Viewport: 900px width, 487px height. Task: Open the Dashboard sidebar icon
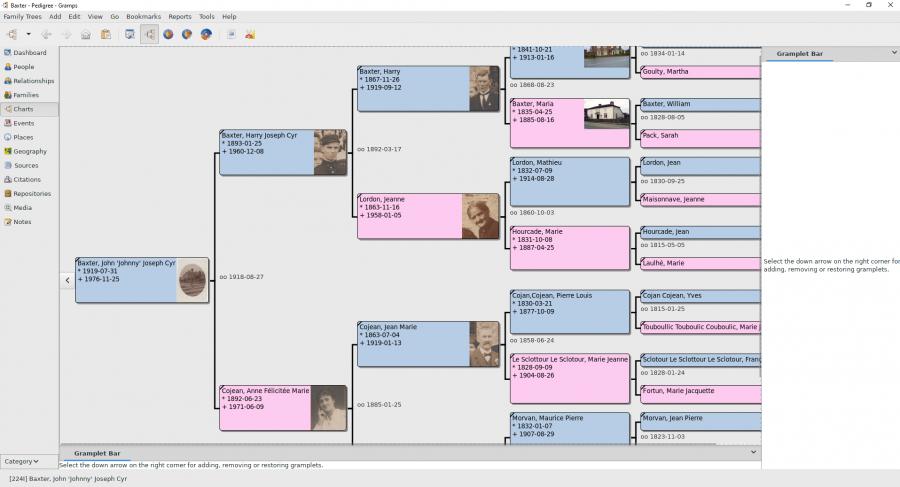click(7, 52)
